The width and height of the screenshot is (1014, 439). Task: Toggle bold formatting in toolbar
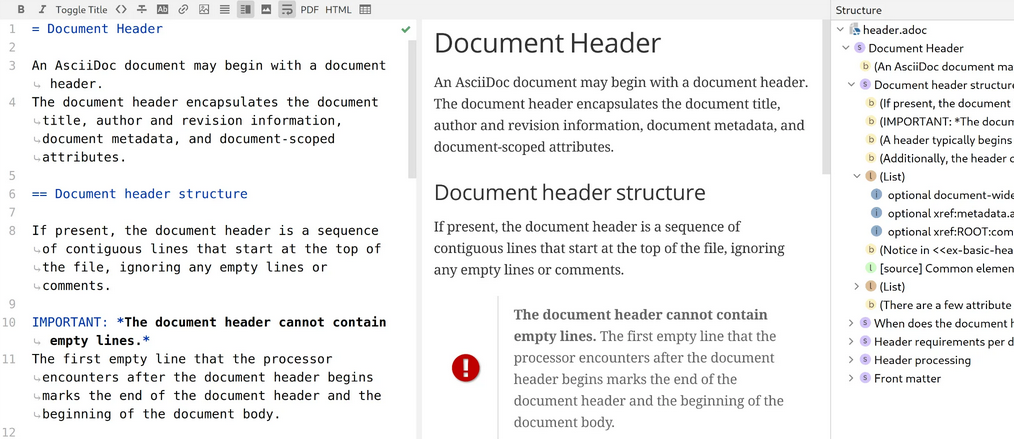point(21,10)
